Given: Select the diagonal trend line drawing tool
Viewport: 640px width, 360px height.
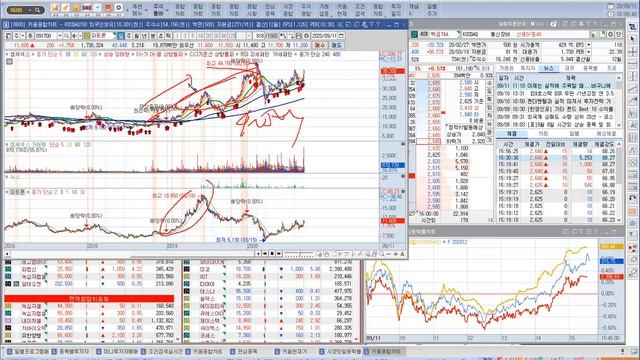Looking at the screenshot, I should (x=632, y=88).
